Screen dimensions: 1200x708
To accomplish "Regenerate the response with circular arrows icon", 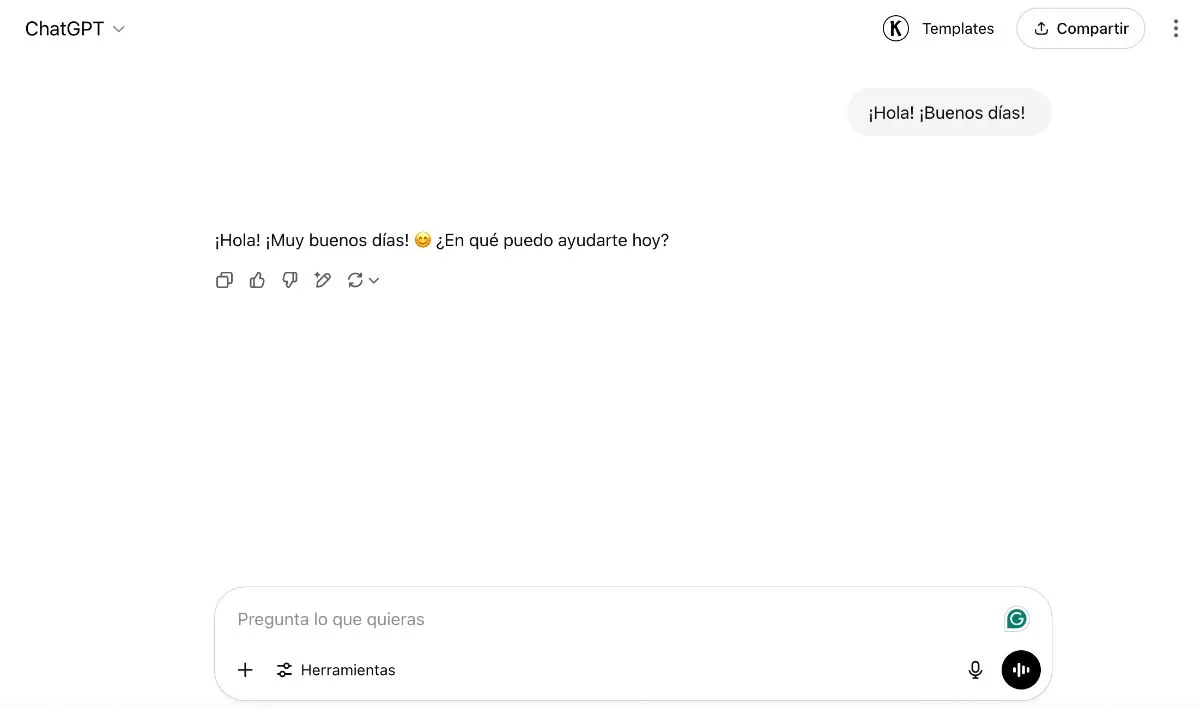I will 355,280.
